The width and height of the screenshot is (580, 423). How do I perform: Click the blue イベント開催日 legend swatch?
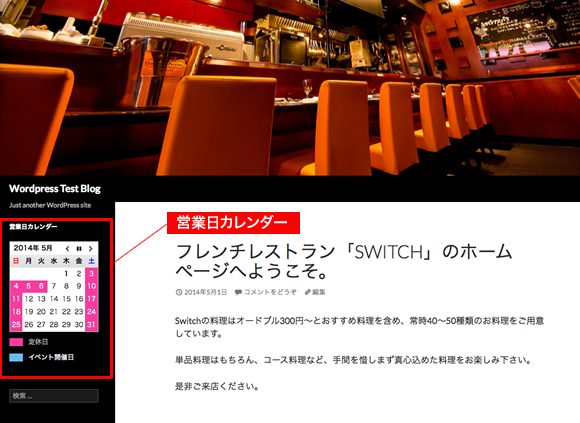click(x=16, y=357)
